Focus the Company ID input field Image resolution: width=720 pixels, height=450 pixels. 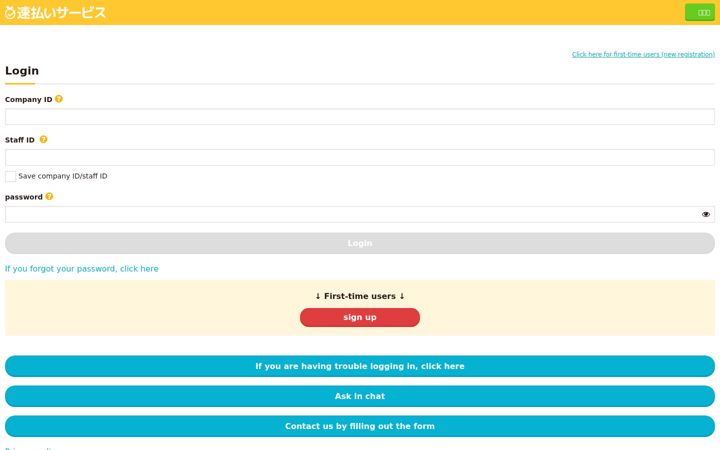coord(360,117)
